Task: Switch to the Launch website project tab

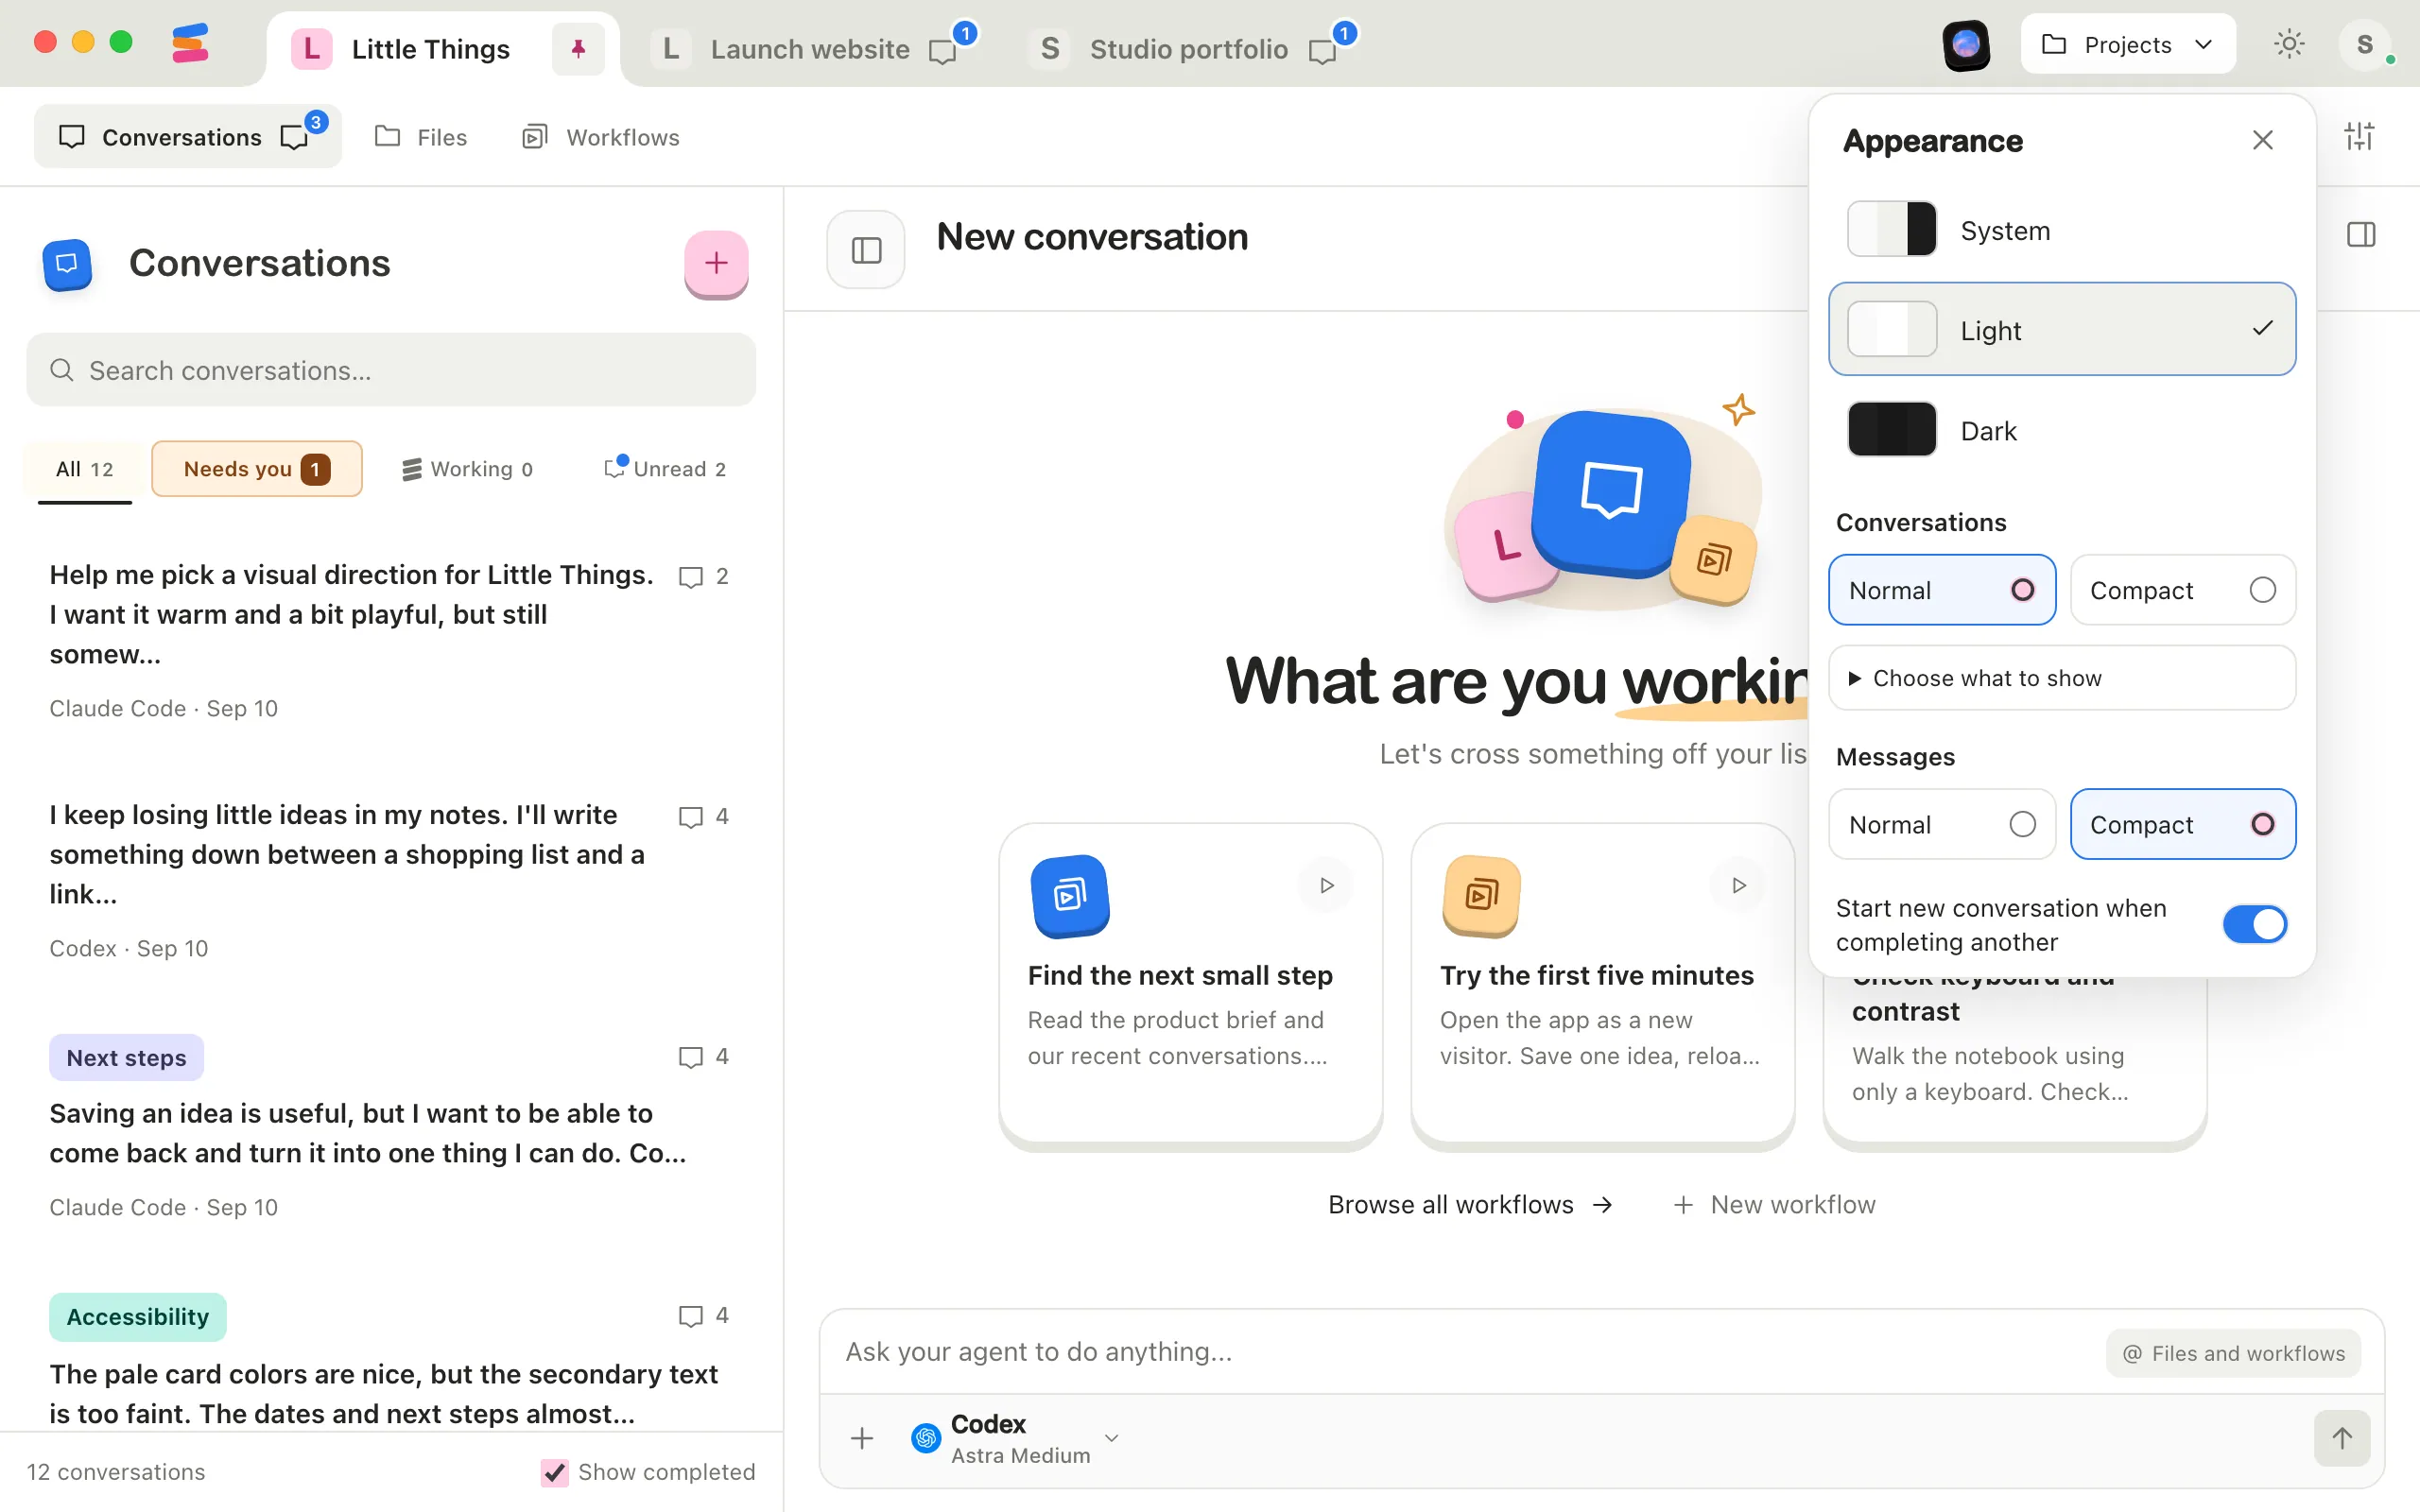Action: (810, 48)
